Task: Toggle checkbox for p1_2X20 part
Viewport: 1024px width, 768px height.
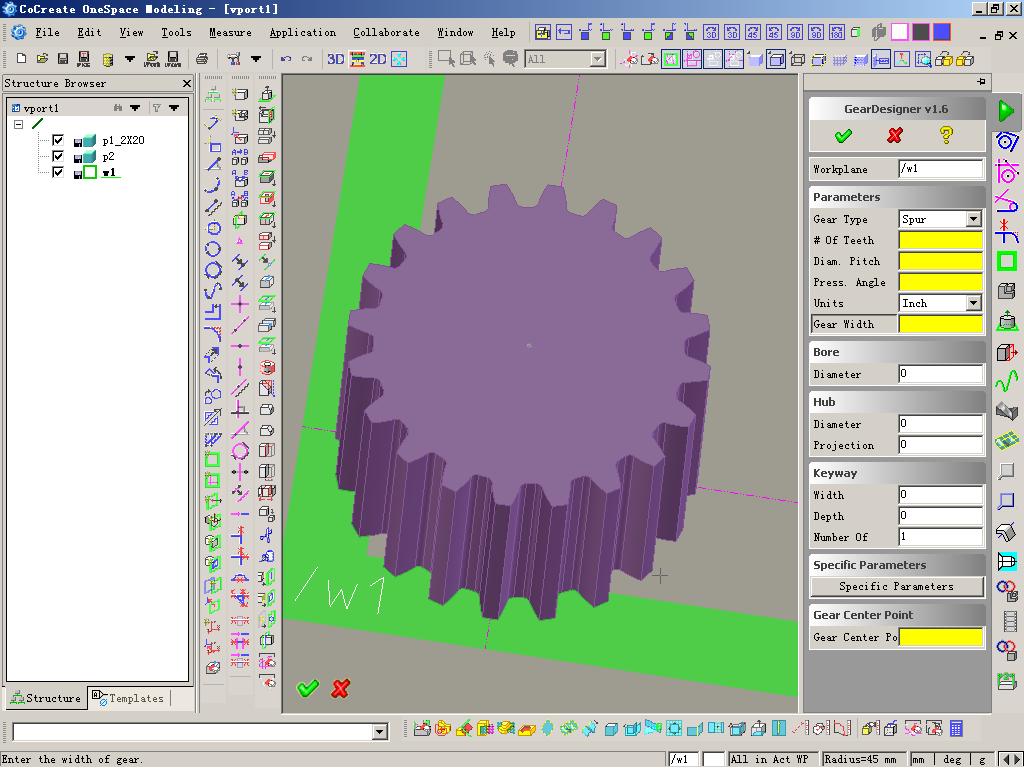Action: point(58,140)
